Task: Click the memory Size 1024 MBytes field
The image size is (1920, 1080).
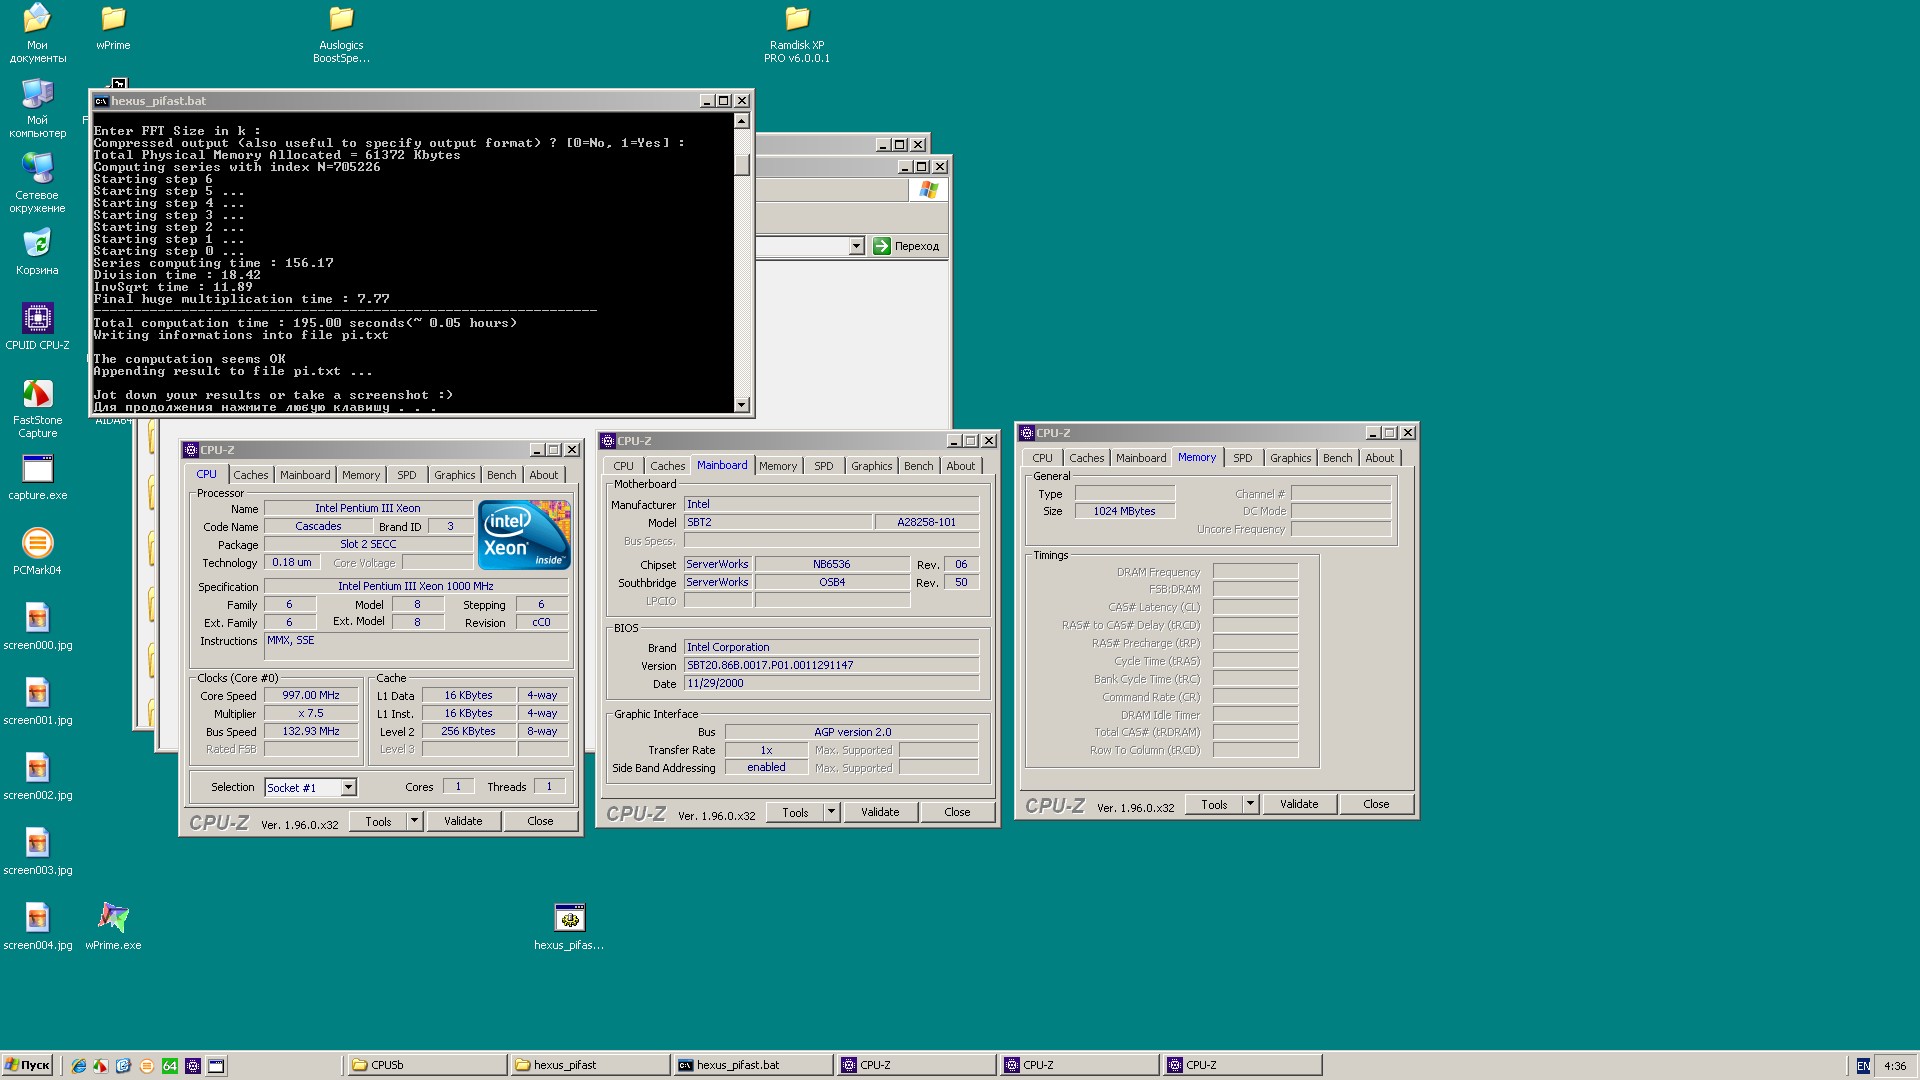Action: coord(1125,511)
